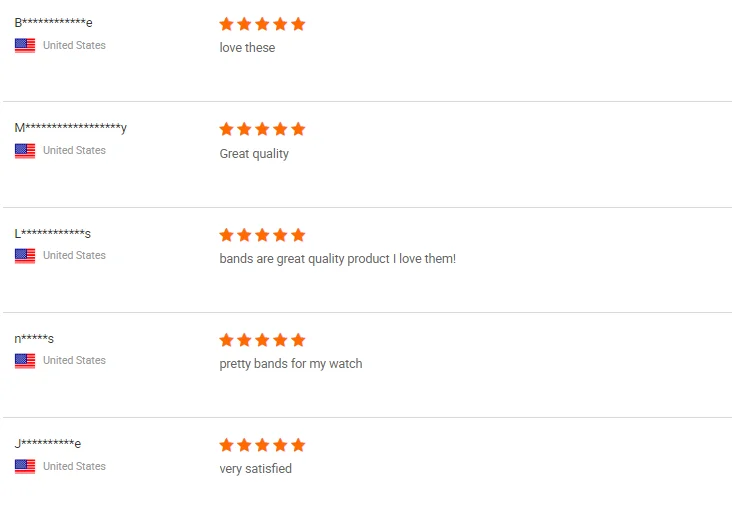
Task: Click the US flag beside reviewer L************s
Action: point(25,255)
